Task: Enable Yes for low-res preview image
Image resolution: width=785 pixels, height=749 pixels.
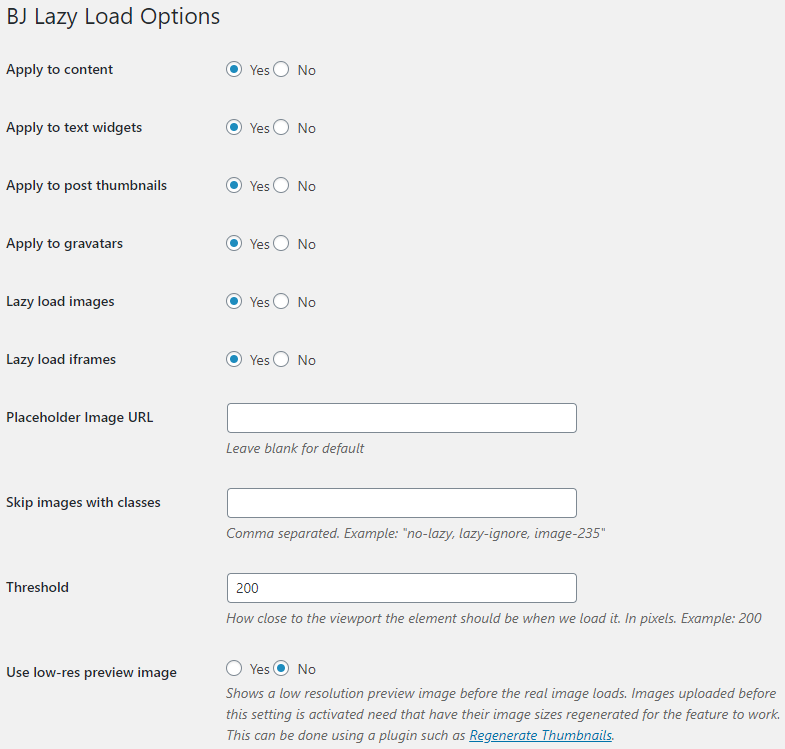Action: coord(235,668)
